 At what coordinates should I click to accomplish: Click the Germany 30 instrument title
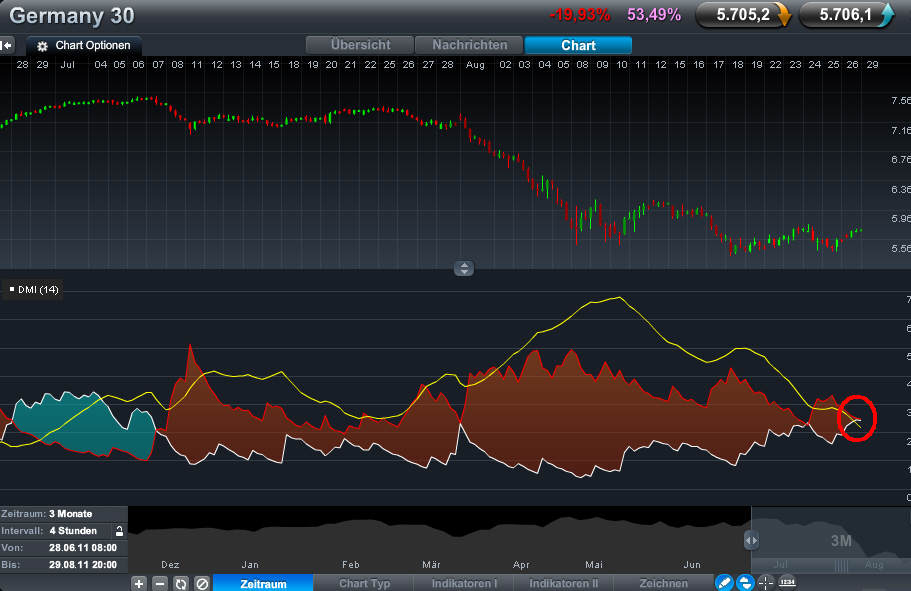point(71,16)
